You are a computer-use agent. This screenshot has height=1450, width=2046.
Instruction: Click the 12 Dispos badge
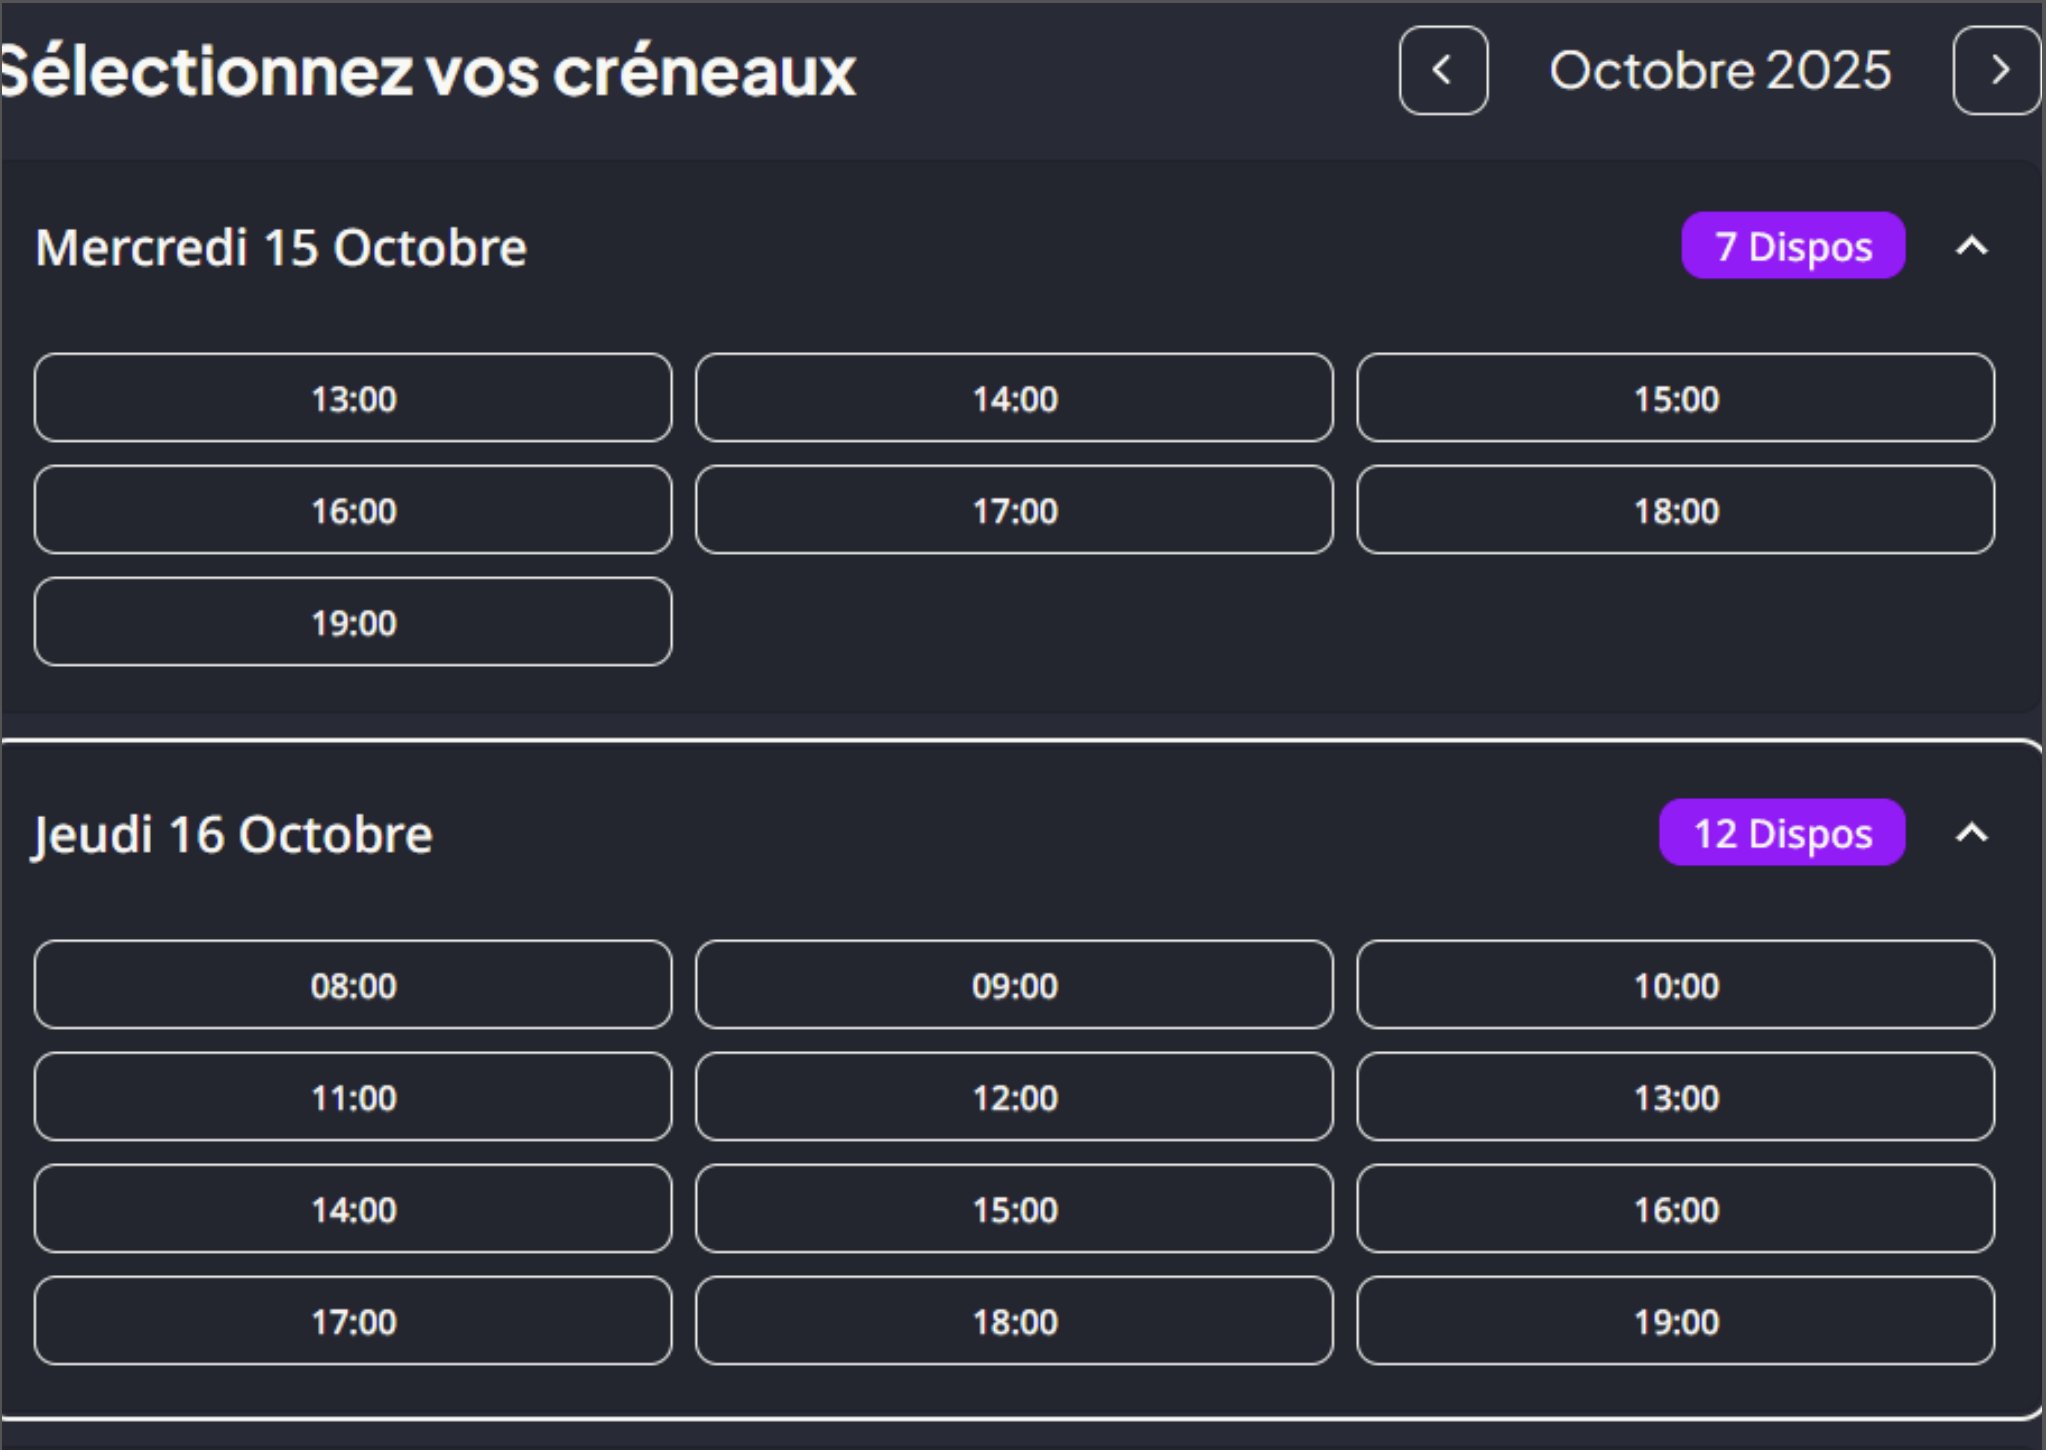(1782, 833)
